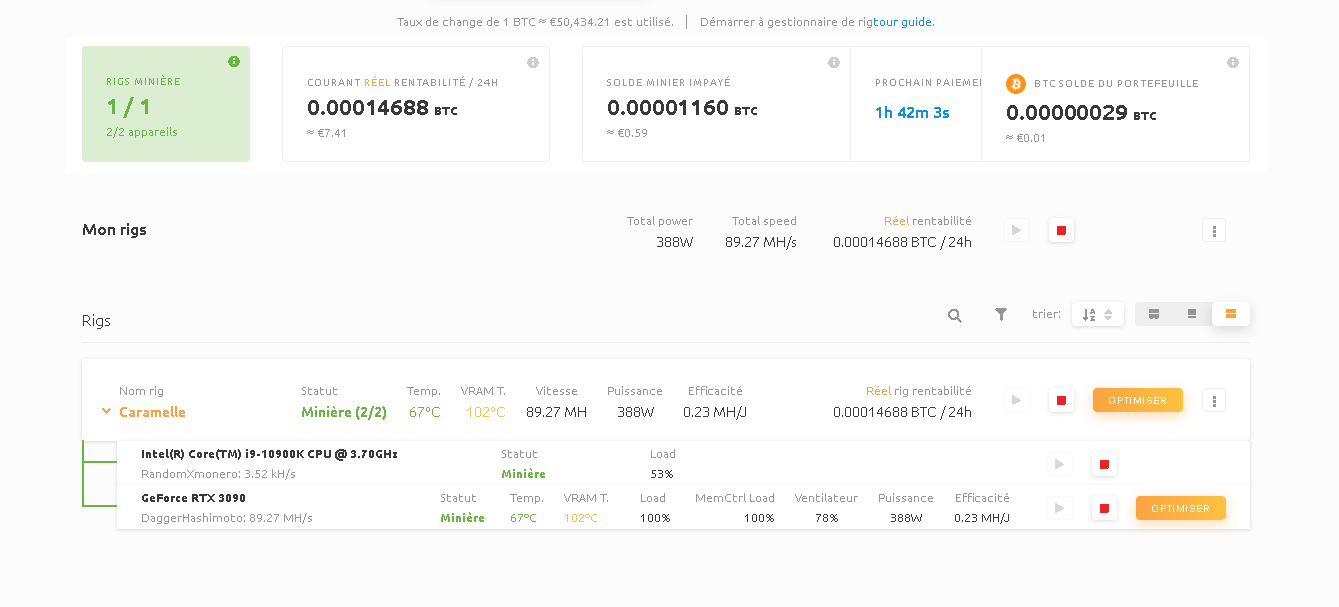Stop the Intel Core i9-10900K CPU miner
Image resolution: width=1339 pixels, height=607 pixels.
click(1104, 464)
